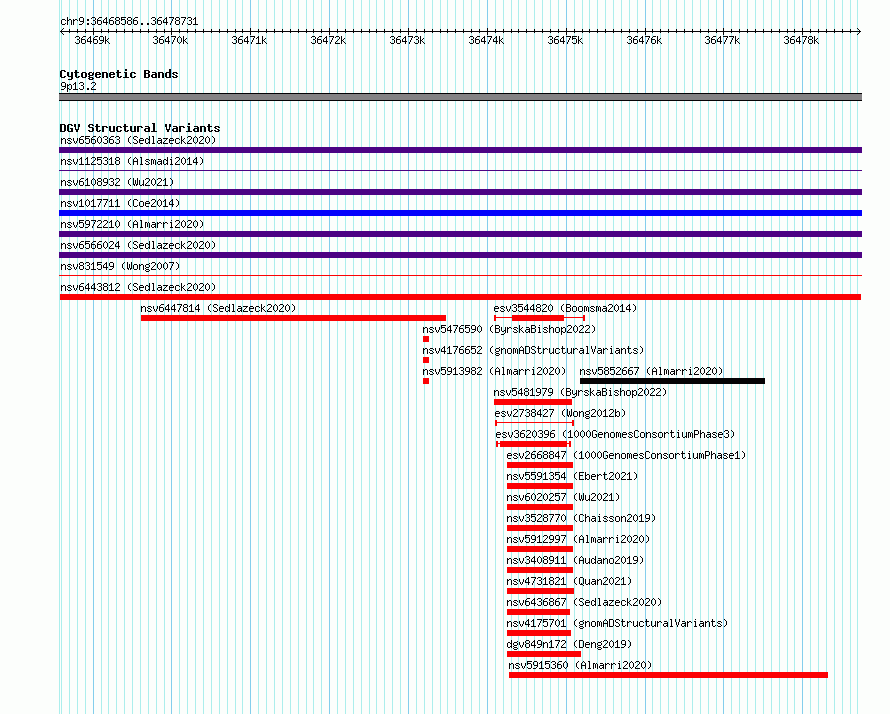Click the 36474k ruler position

pos(486,40)
